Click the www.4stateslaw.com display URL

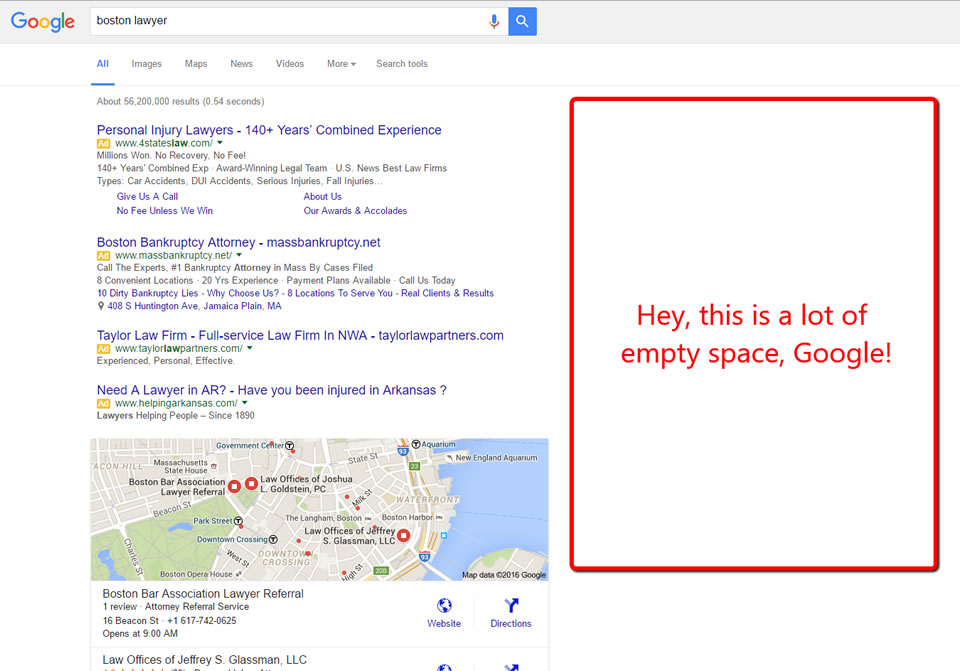point(164,143)
